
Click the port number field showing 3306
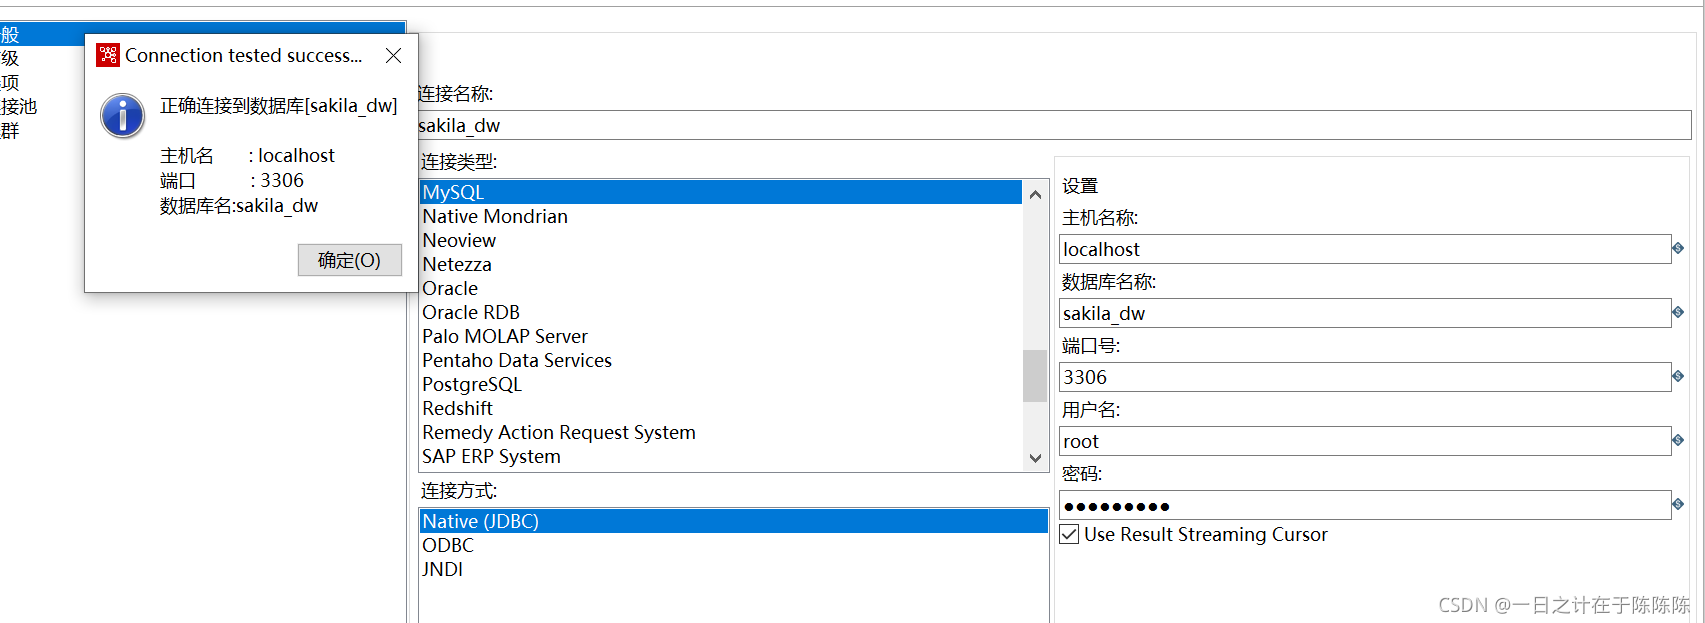tap(1365, 377)
